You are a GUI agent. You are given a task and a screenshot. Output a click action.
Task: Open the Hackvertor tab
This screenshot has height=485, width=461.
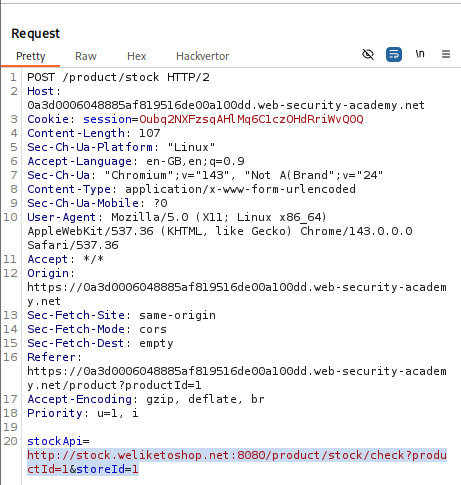(x=203, y=56)
